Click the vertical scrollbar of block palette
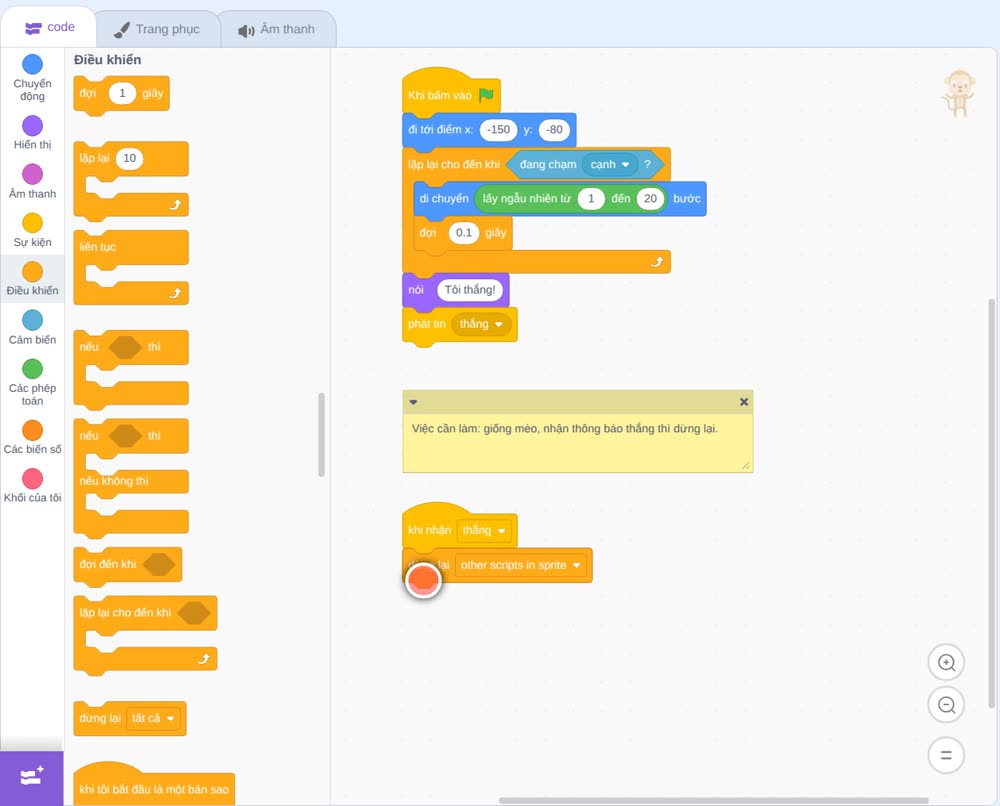This screenshot has height=806, width=1000. click(x=321, y=434)
